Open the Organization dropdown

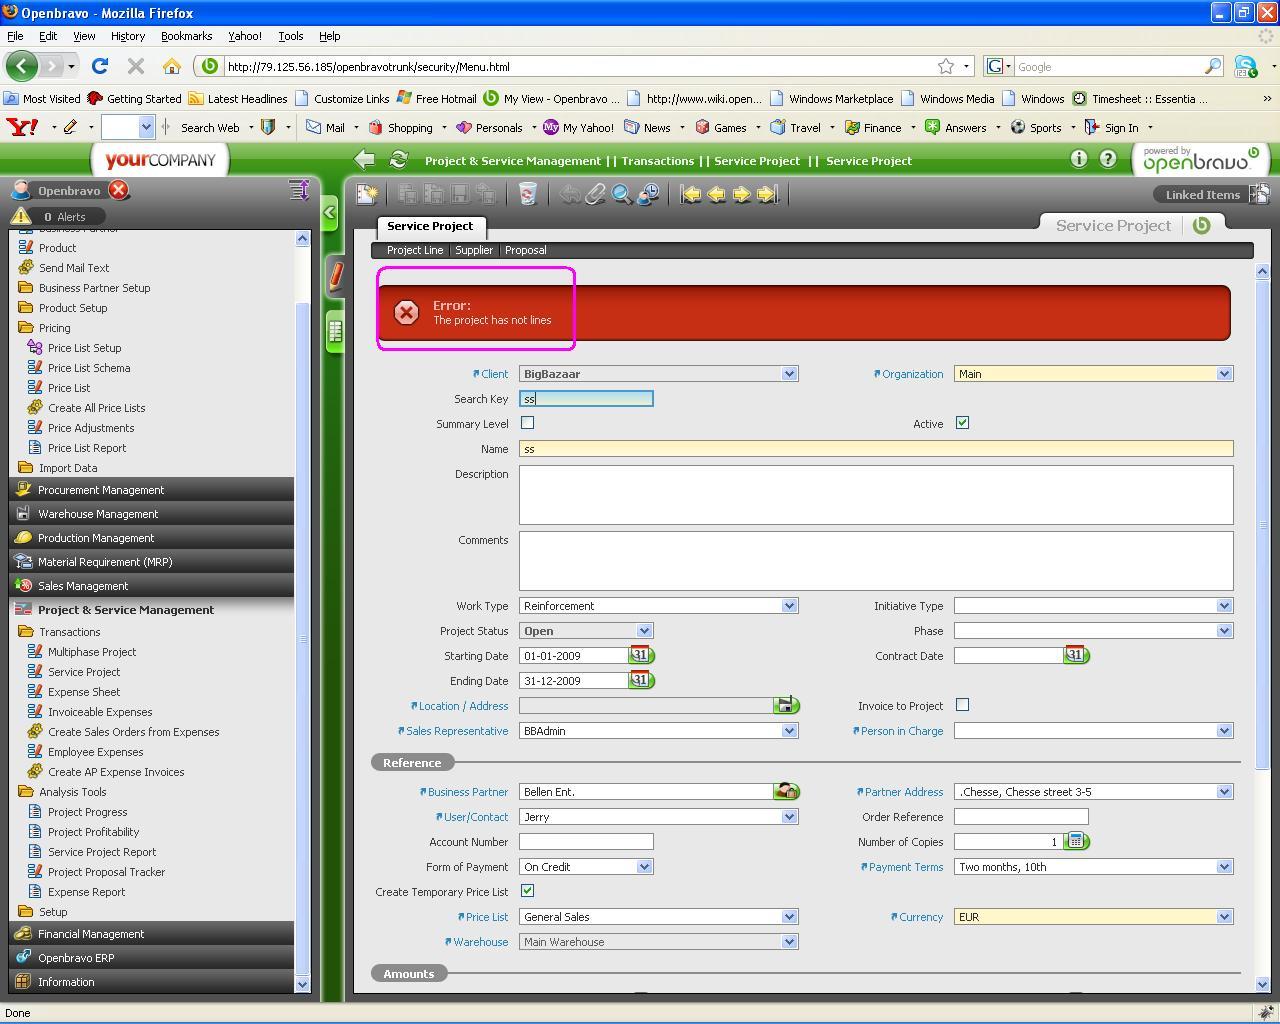click(1224, 374)
